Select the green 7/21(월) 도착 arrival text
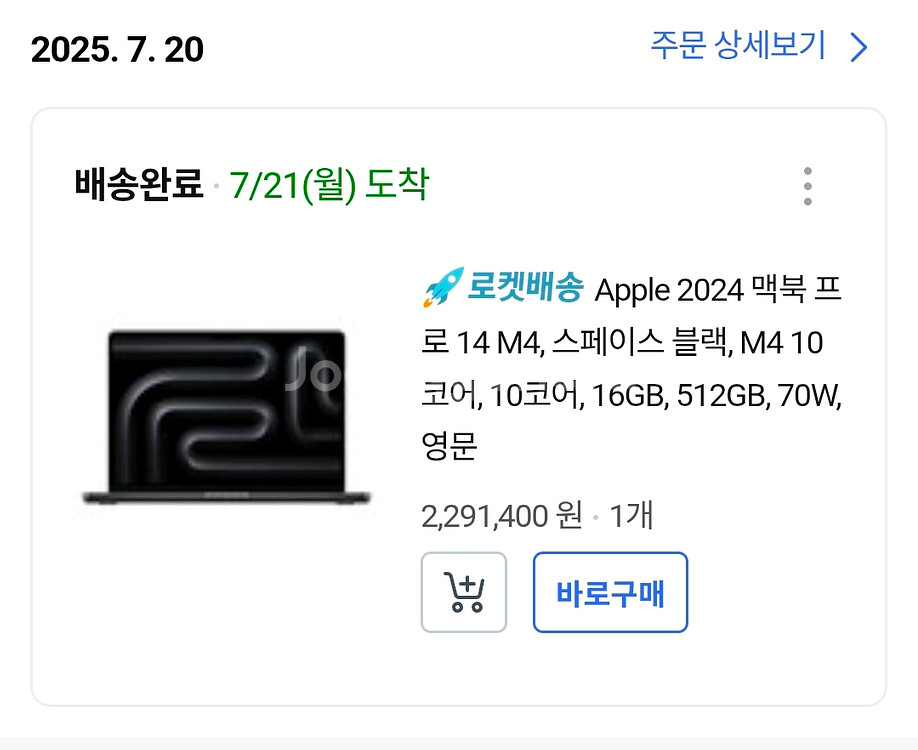Image resolution: width=918 pixels, height=750 pixels. [329, 185]
